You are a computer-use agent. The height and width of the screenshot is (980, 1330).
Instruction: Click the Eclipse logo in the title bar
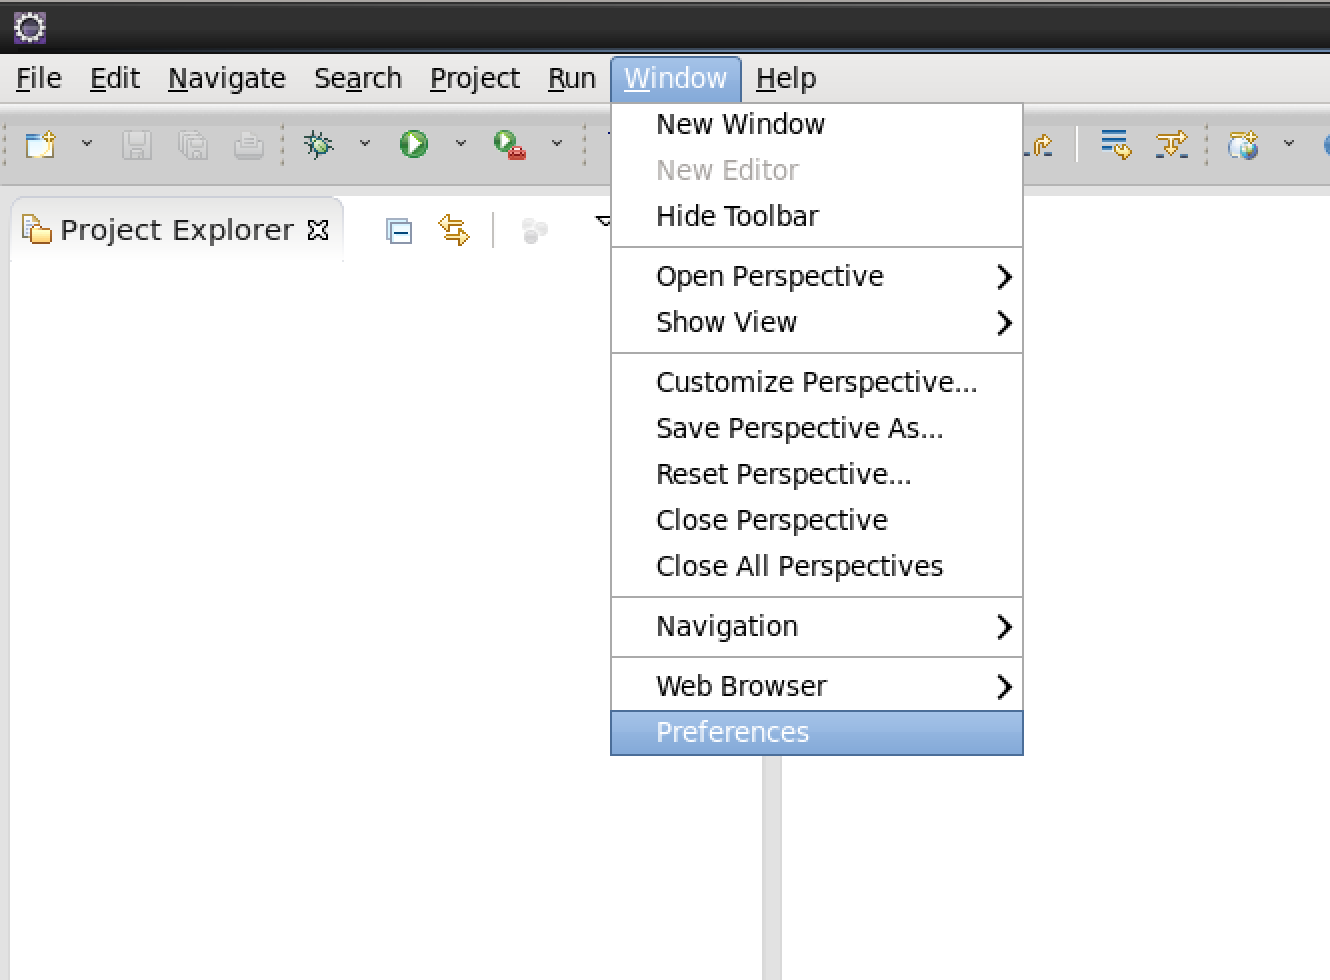pyautogui.click(x=30, y=27)
